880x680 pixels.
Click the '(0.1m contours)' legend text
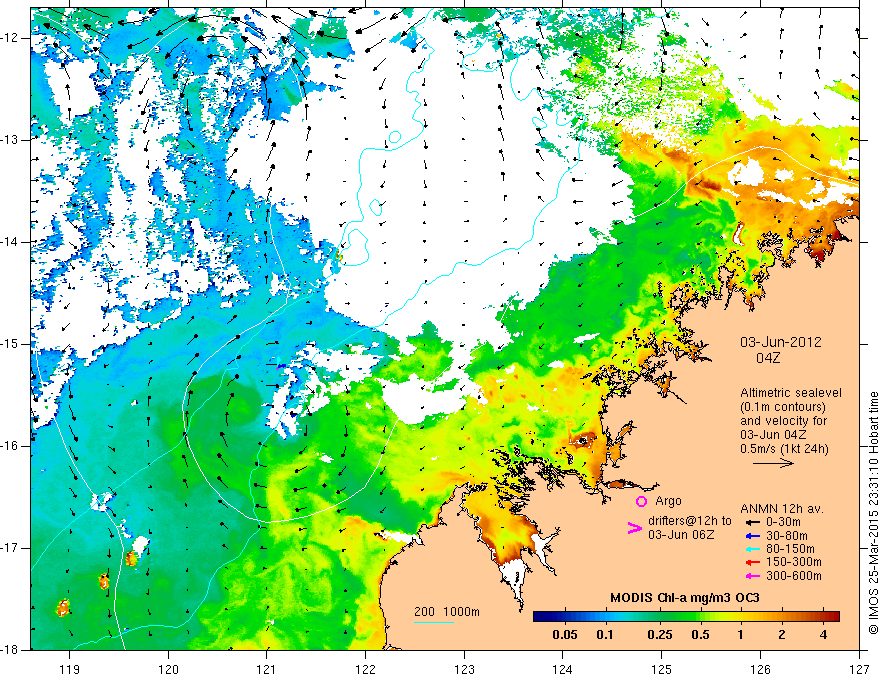point(784,407)
